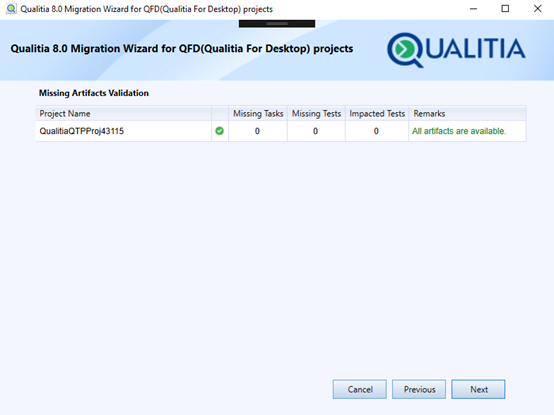The image size is (554, 415).
Task: Go back with the Previous button
Action: point(419,389)
